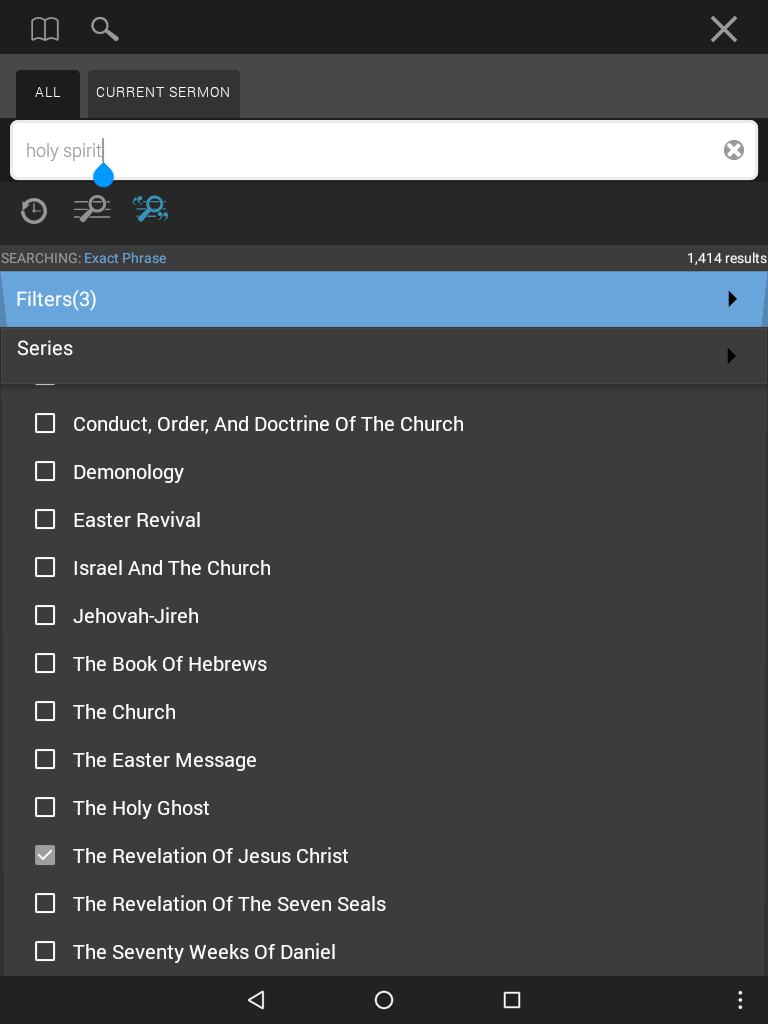768x1024 pixels.
Task: Check Easter Revival series checkbox
Action: point(45,520)
